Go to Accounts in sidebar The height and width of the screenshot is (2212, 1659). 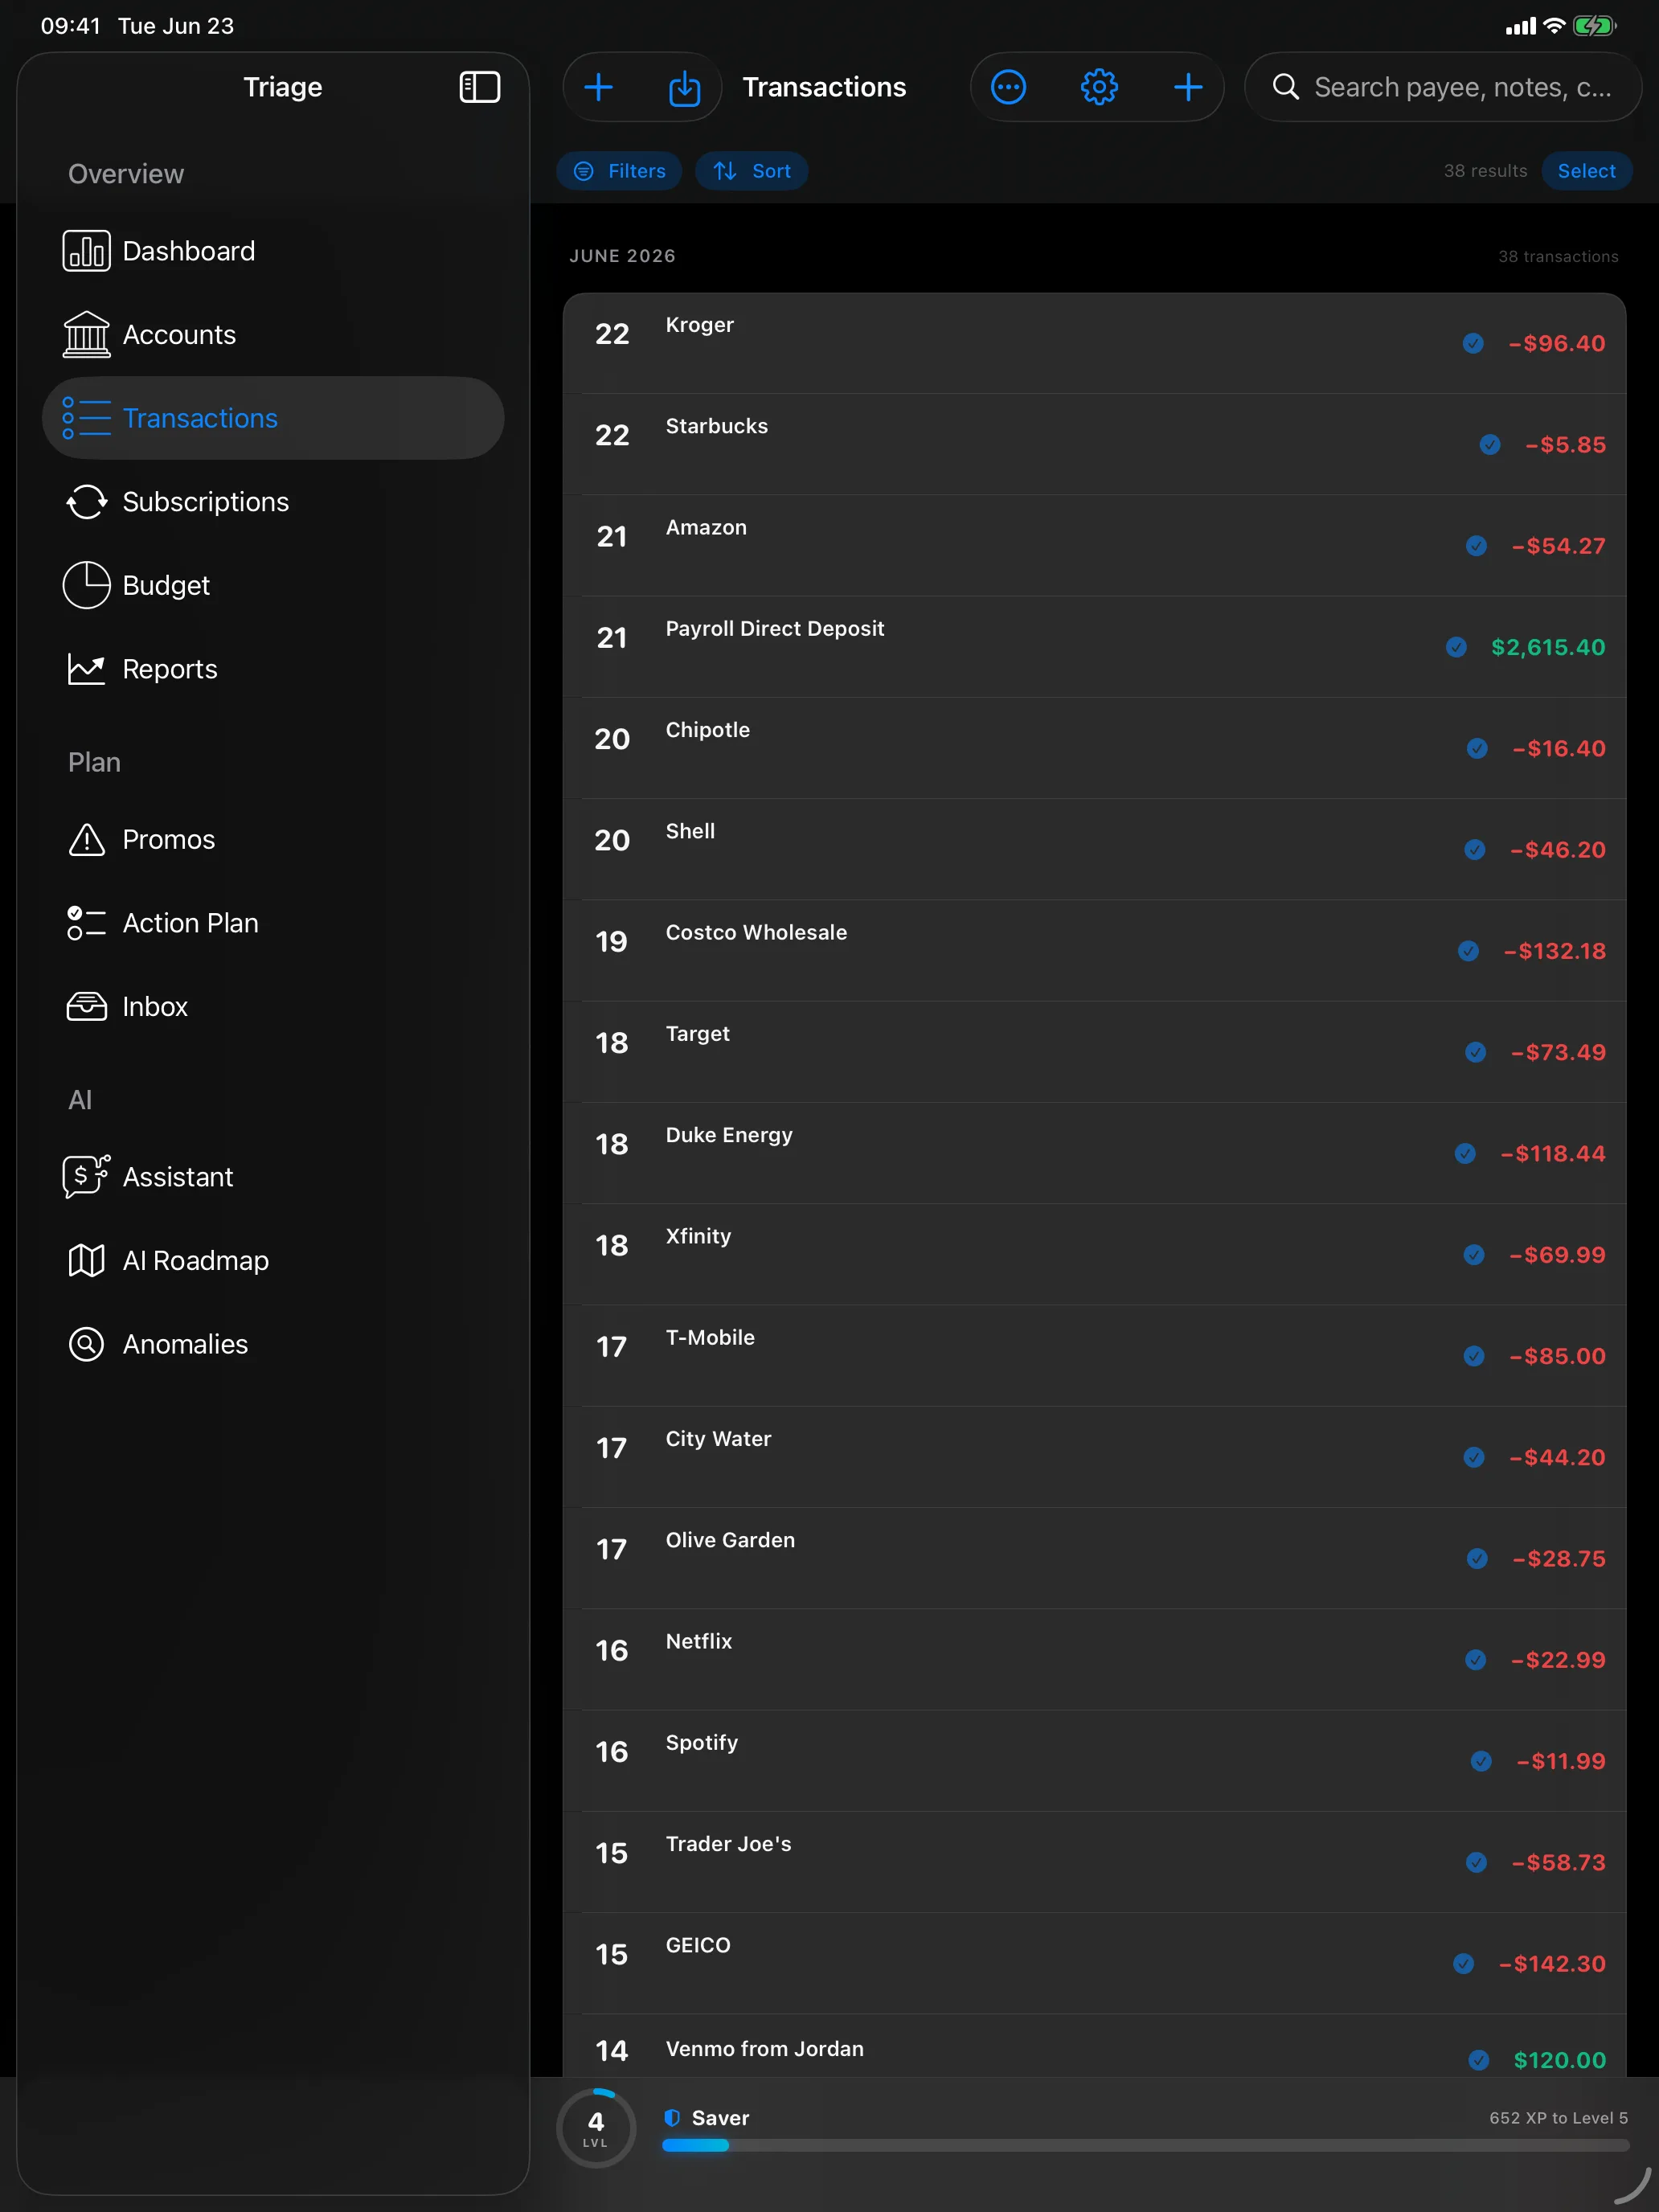(x=272, y=335)
